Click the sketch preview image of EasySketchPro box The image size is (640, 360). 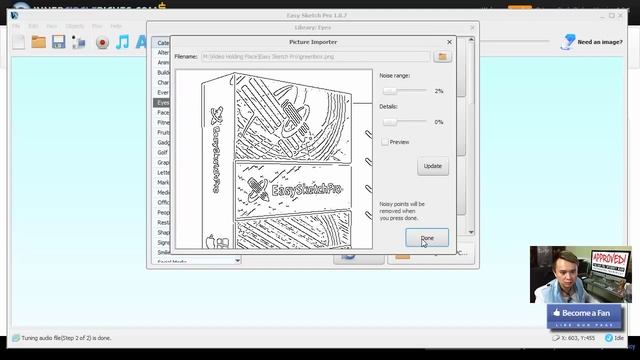(x=274, y=159)
